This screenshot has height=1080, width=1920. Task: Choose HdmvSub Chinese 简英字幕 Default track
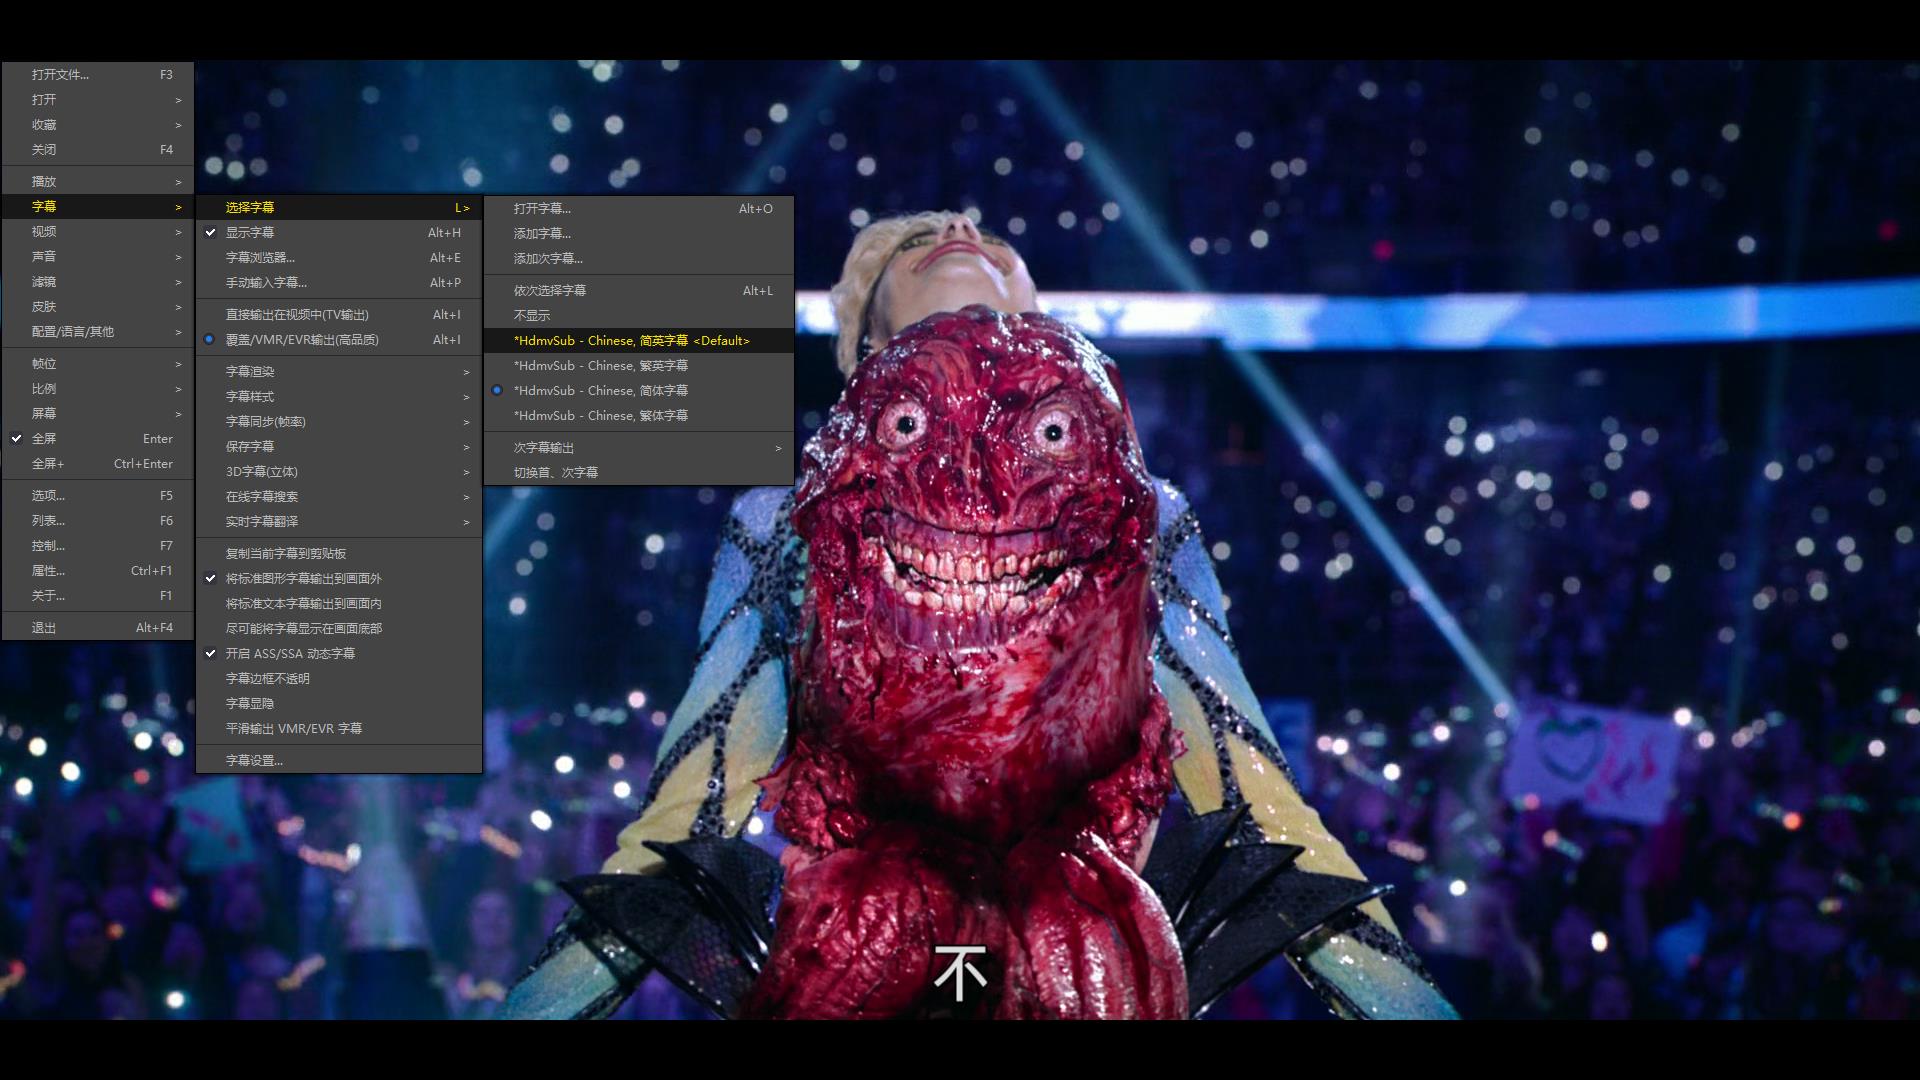[631, 341]
